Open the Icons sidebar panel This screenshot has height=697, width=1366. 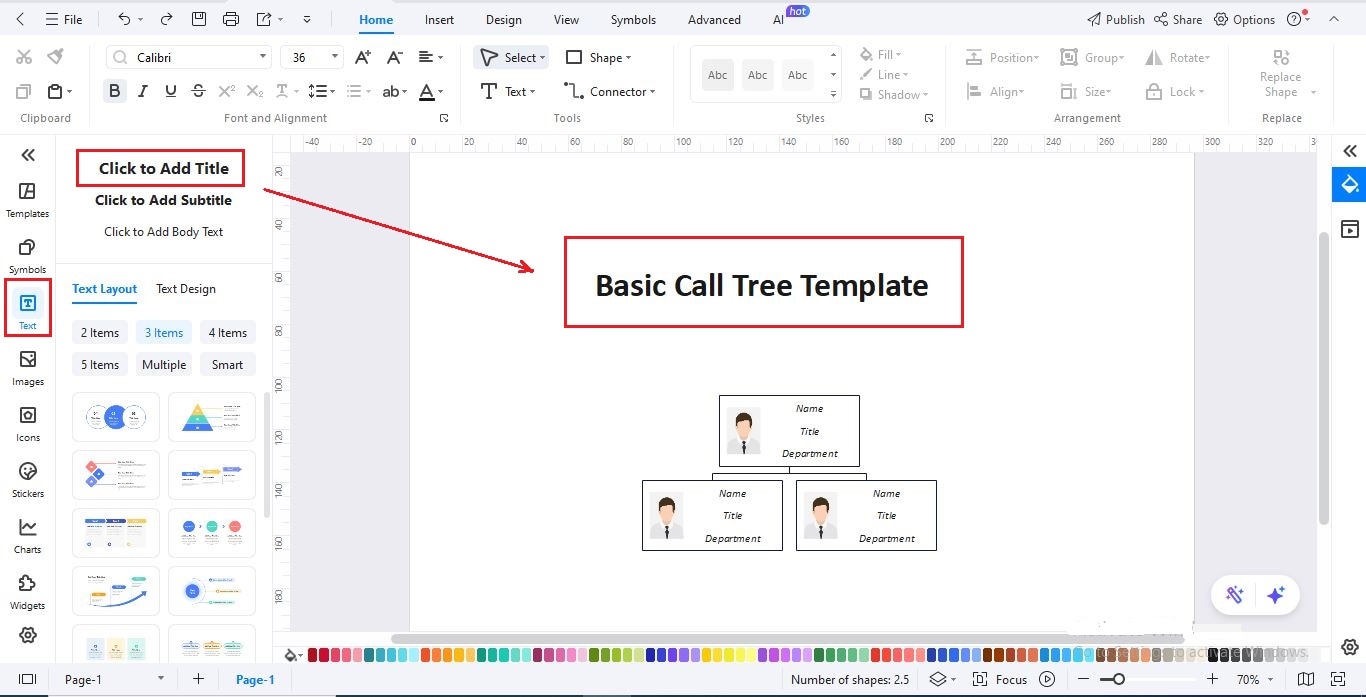pos(28,424)
